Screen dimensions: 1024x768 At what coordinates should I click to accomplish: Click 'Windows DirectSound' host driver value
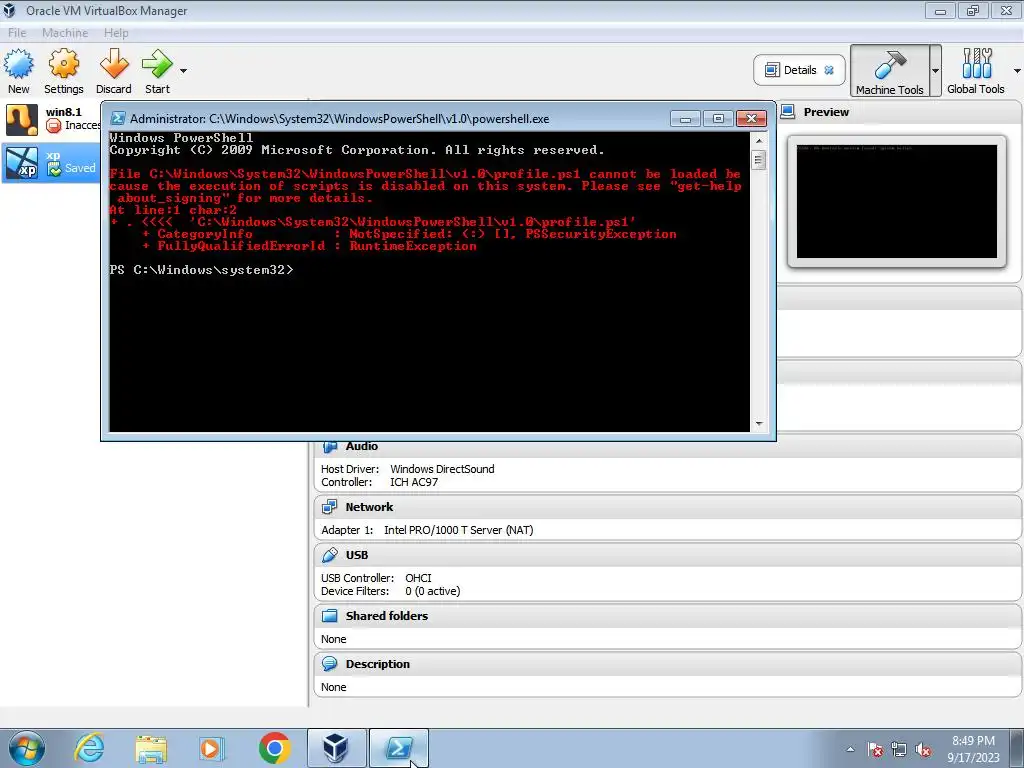442,469
